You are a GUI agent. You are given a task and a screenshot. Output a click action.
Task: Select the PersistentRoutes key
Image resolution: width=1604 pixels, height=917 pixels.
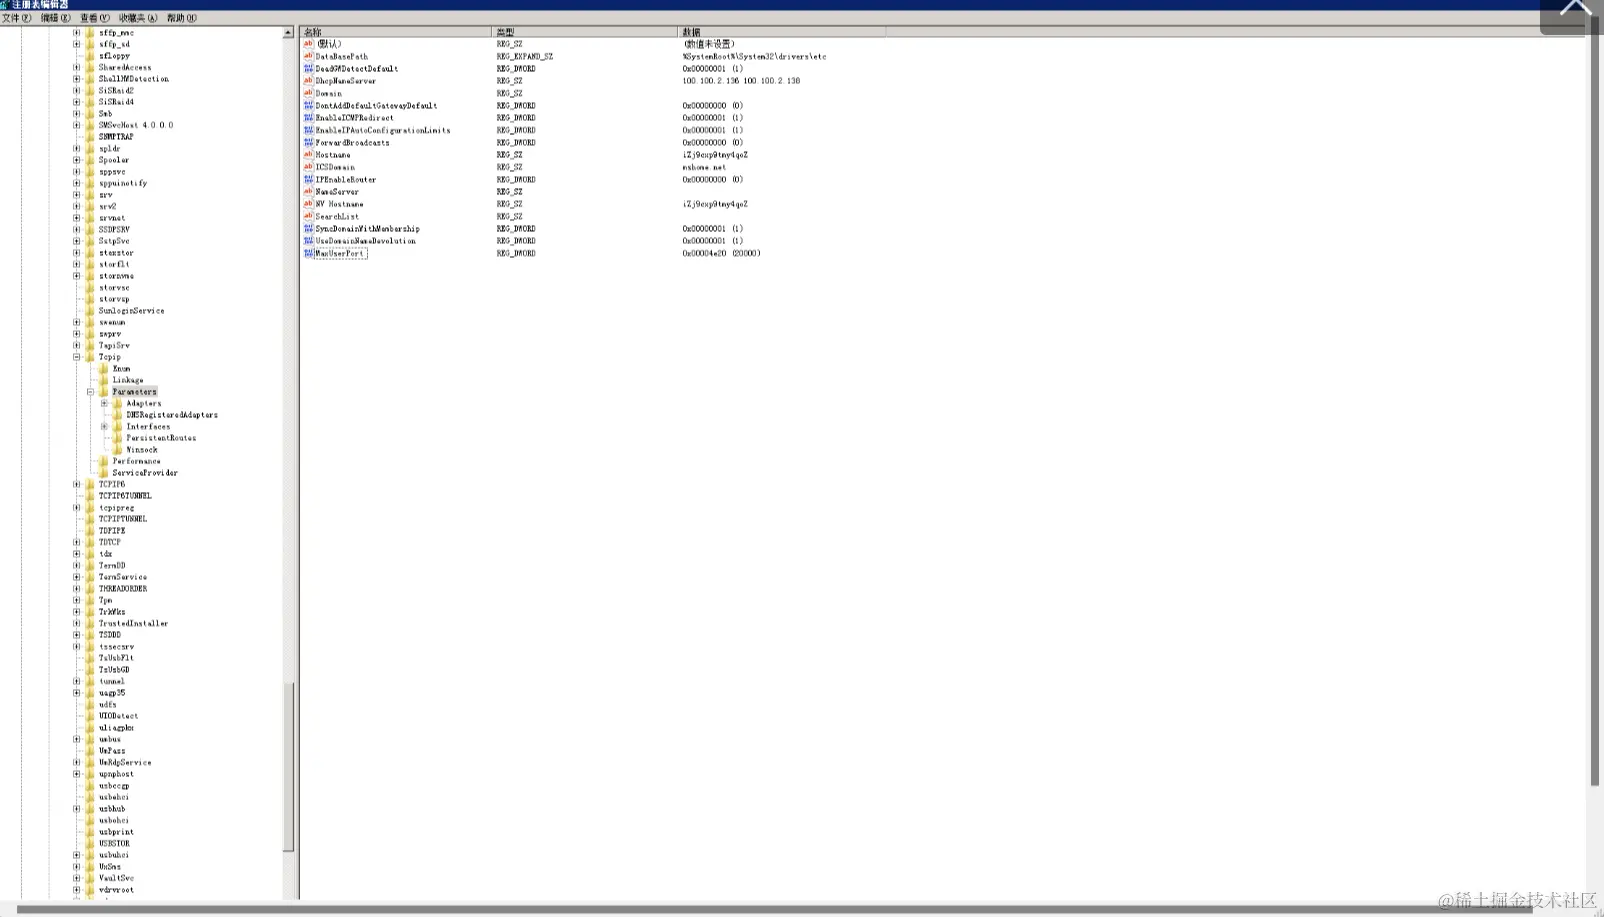coord(161,438)
